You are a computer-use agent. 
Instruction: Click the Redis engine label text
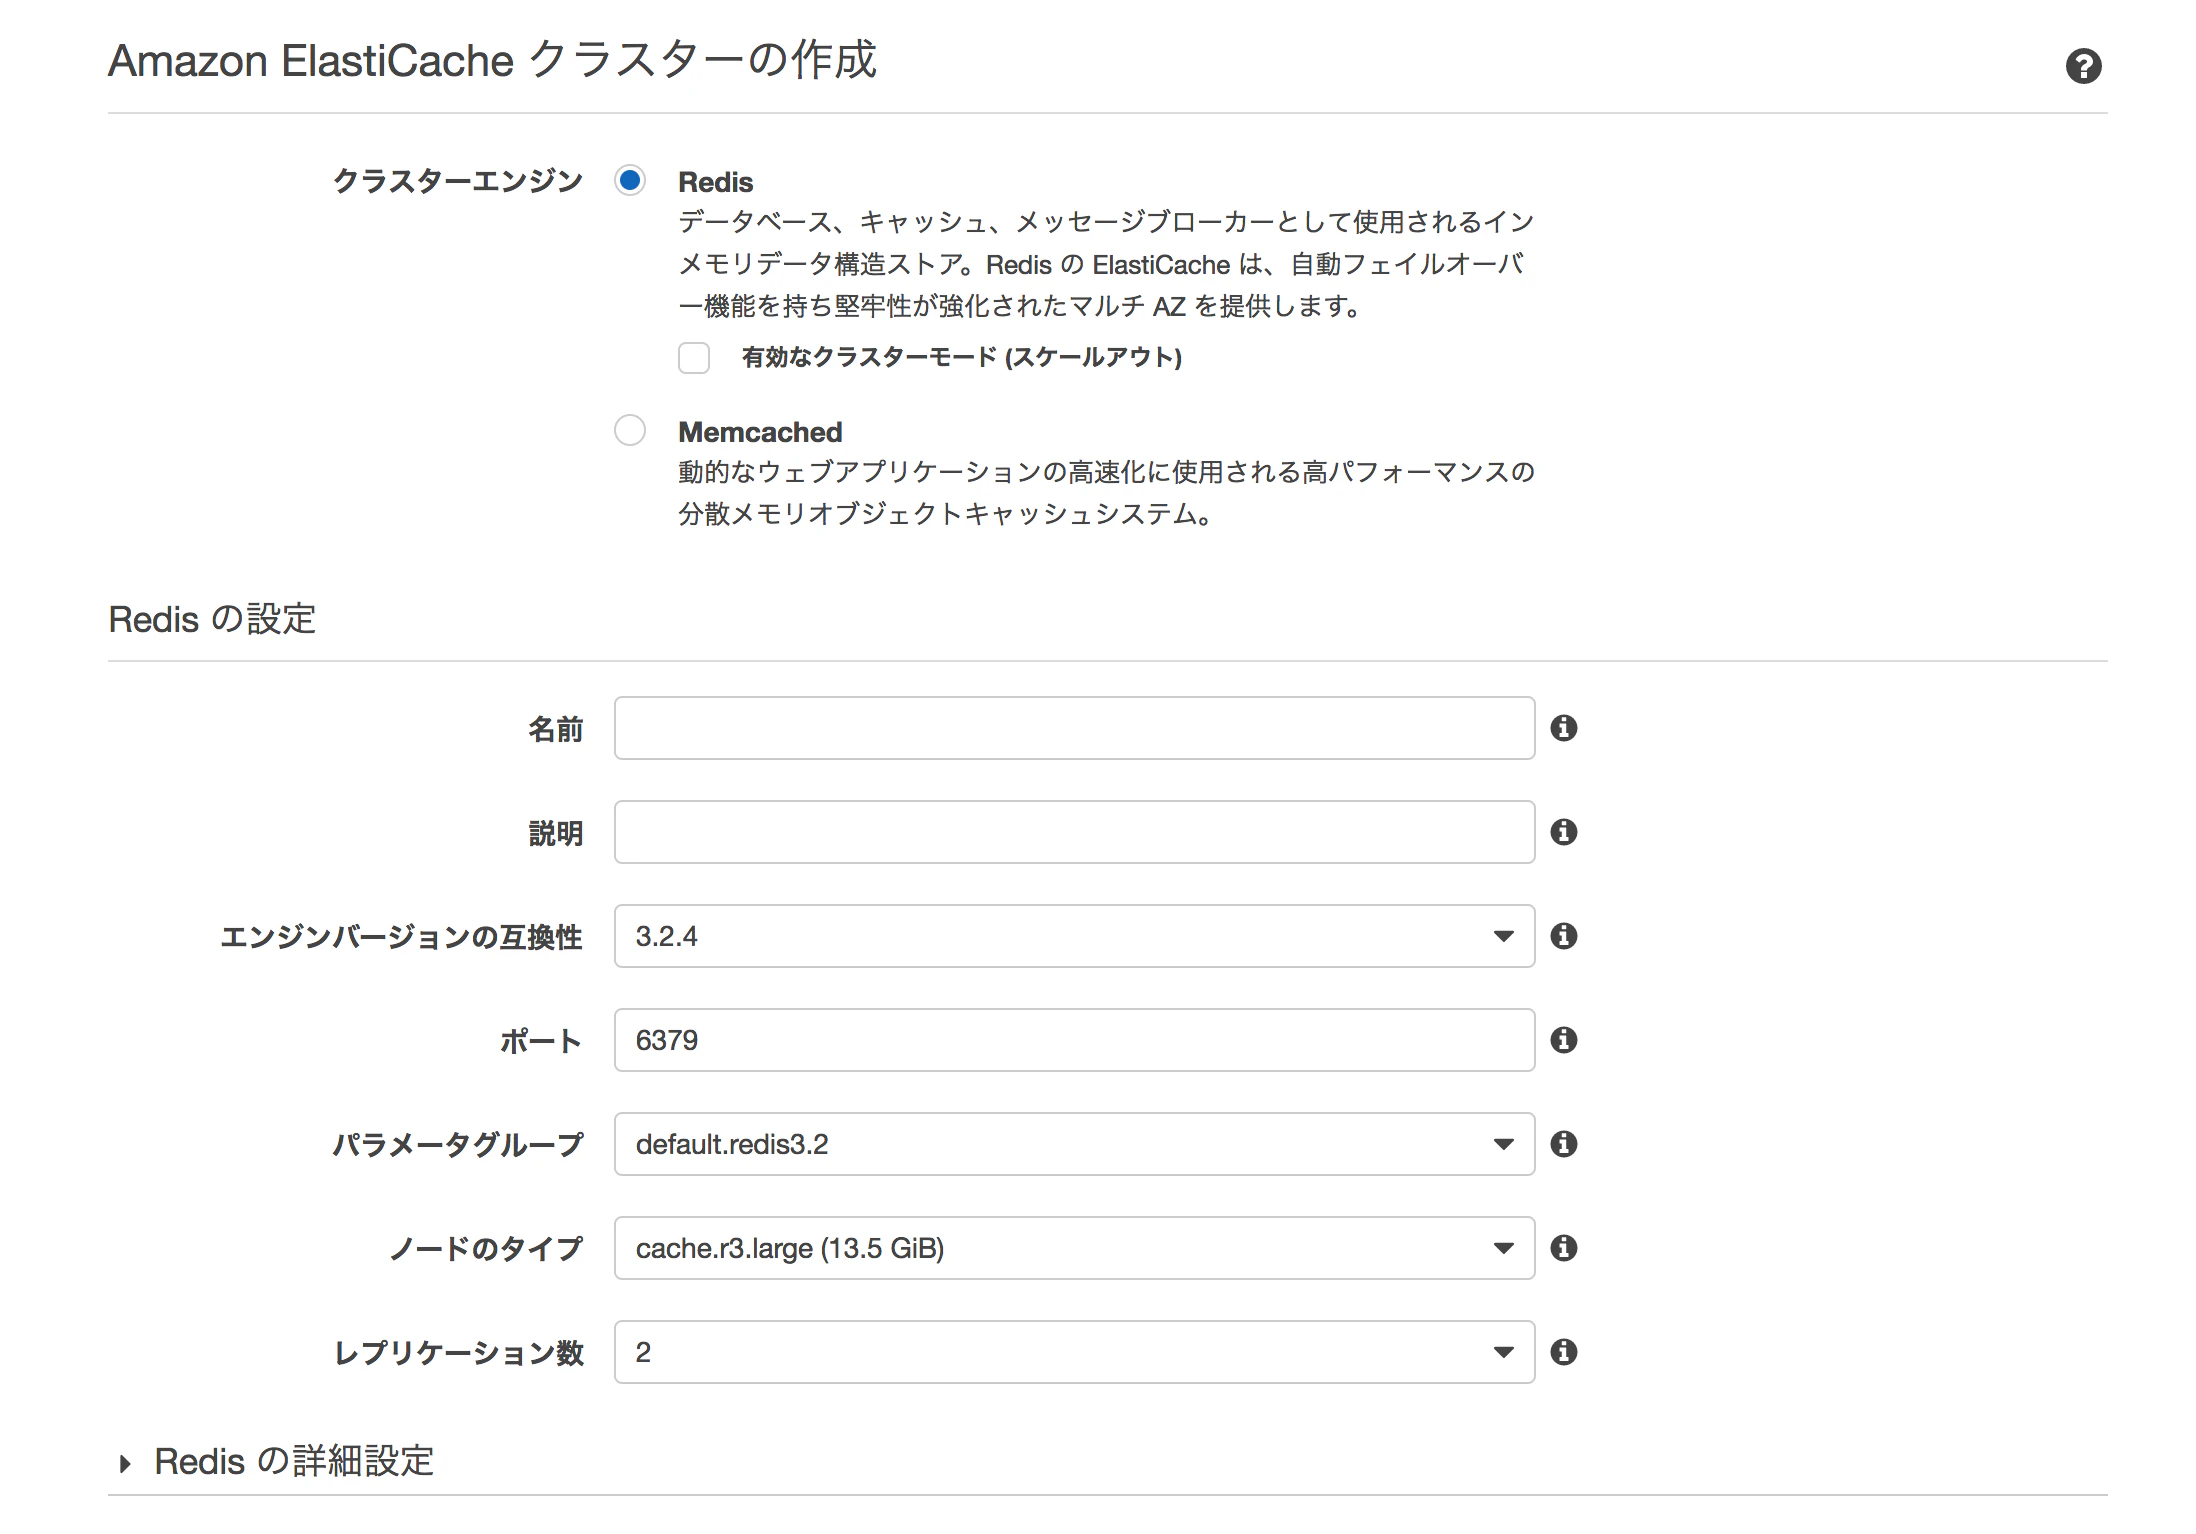pyautogui.click(x=716, y=182)
